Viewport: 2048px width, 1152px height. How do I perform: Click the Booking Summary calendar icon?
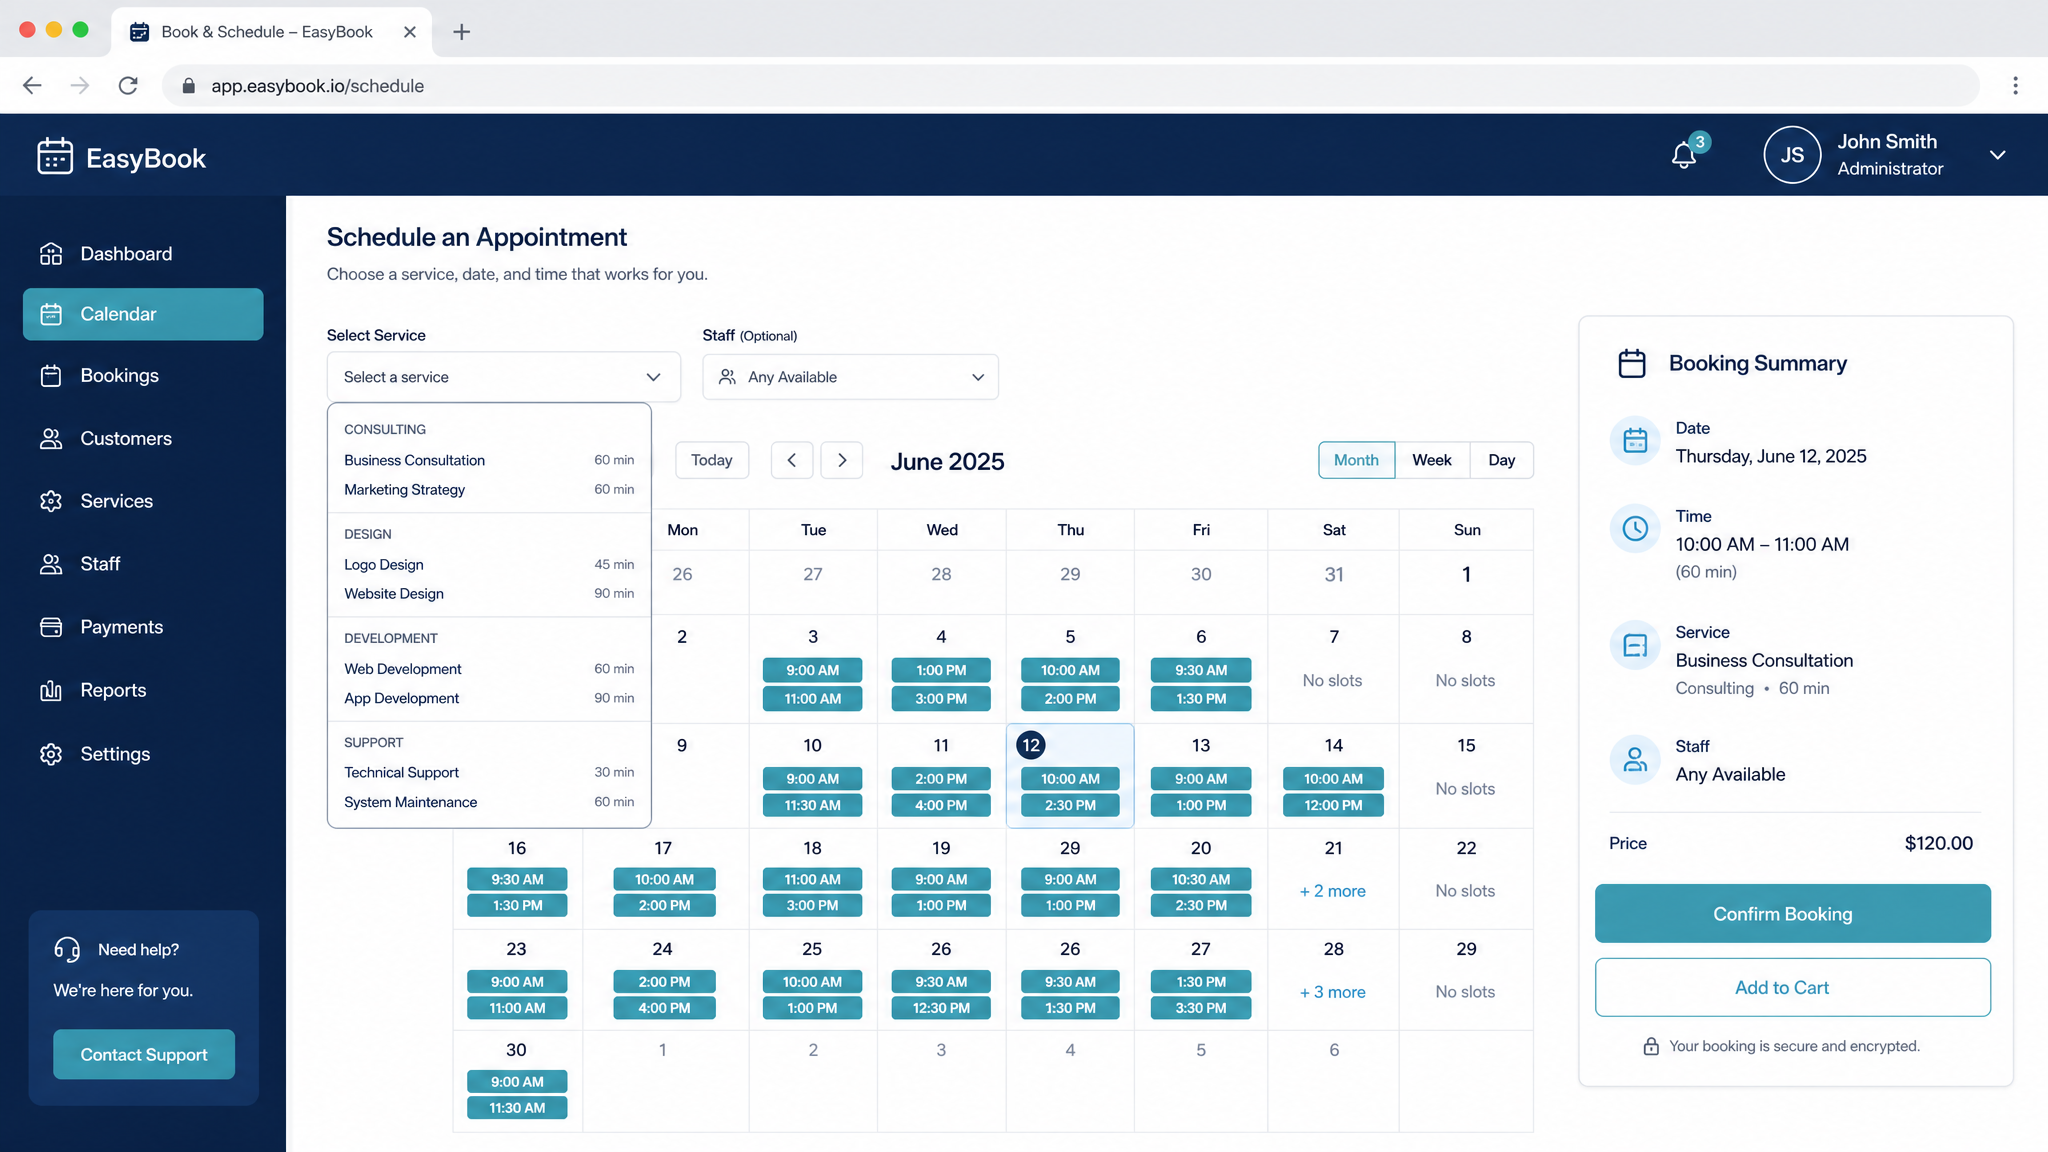point(1632,363)
